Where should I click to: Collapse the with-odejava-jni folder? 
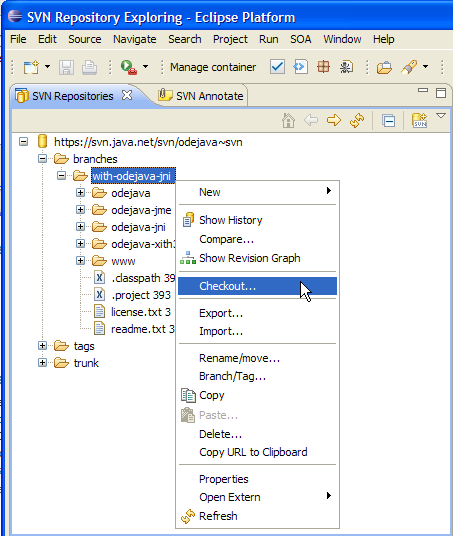point(62,176)
